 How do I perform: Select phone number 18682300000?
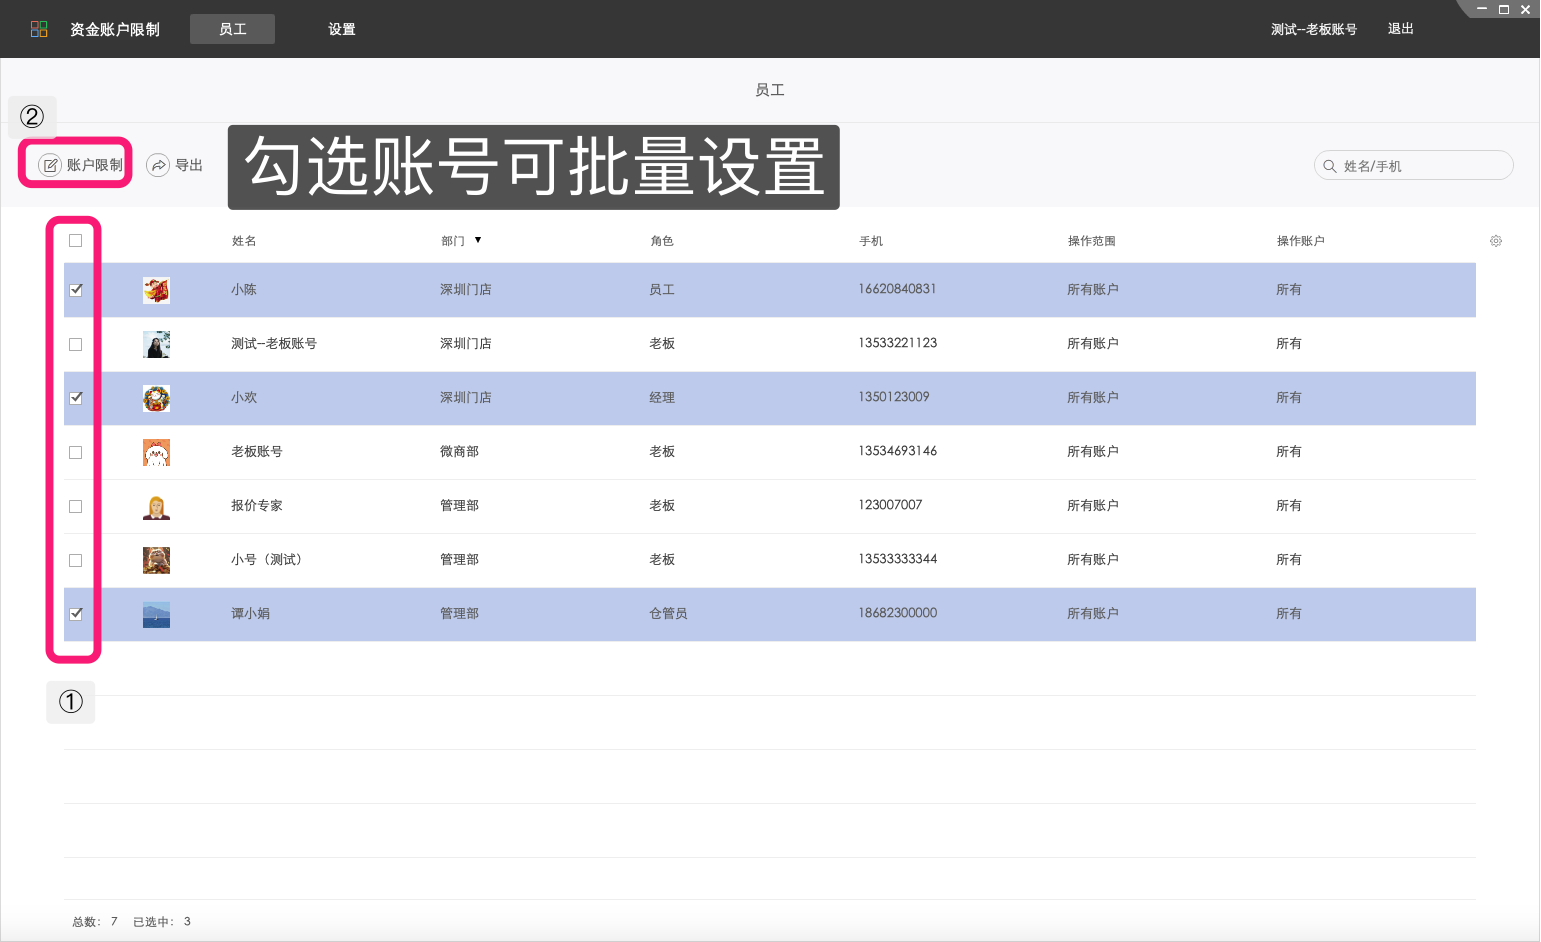[897, 613]
